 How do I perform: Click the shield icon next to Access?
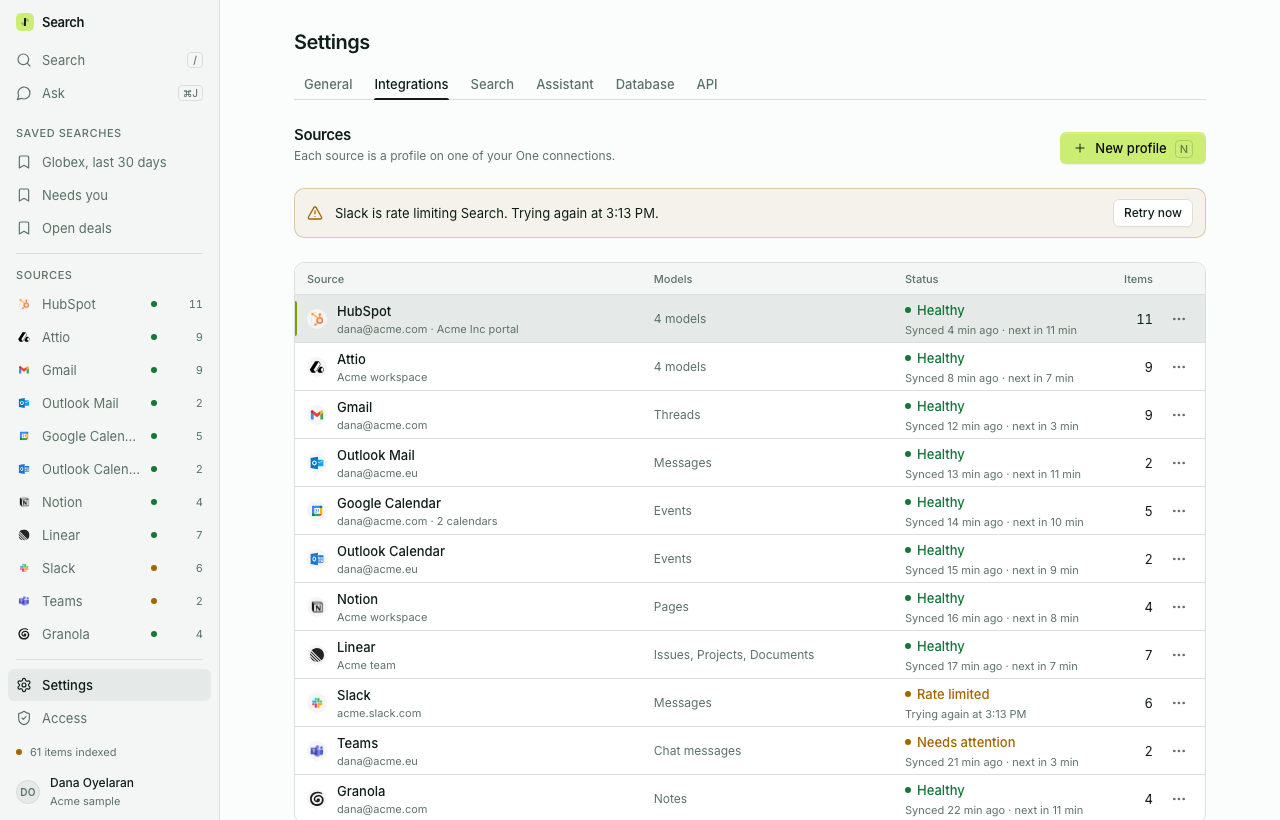coord(24,718)
